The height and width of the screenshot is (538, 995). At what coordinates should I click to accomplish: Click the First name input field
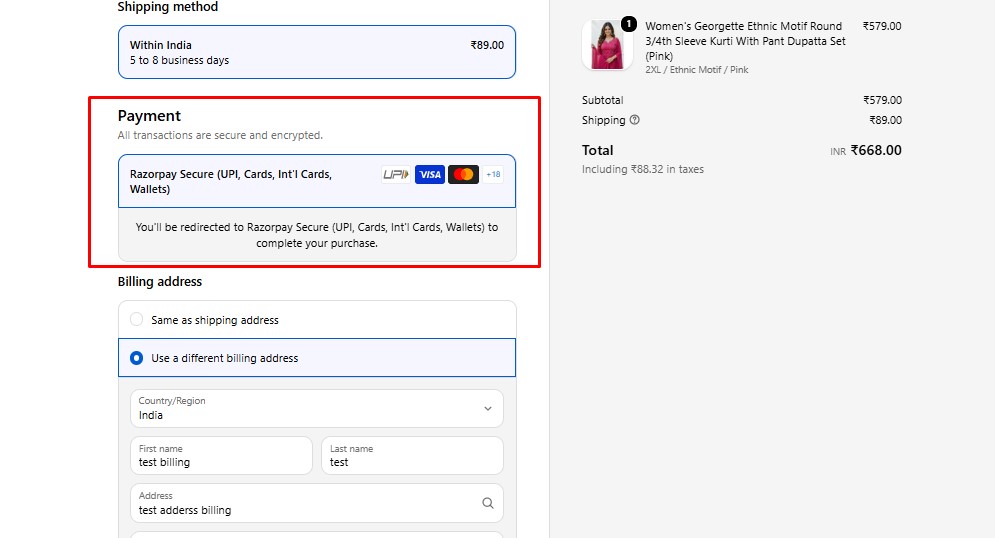221,456
